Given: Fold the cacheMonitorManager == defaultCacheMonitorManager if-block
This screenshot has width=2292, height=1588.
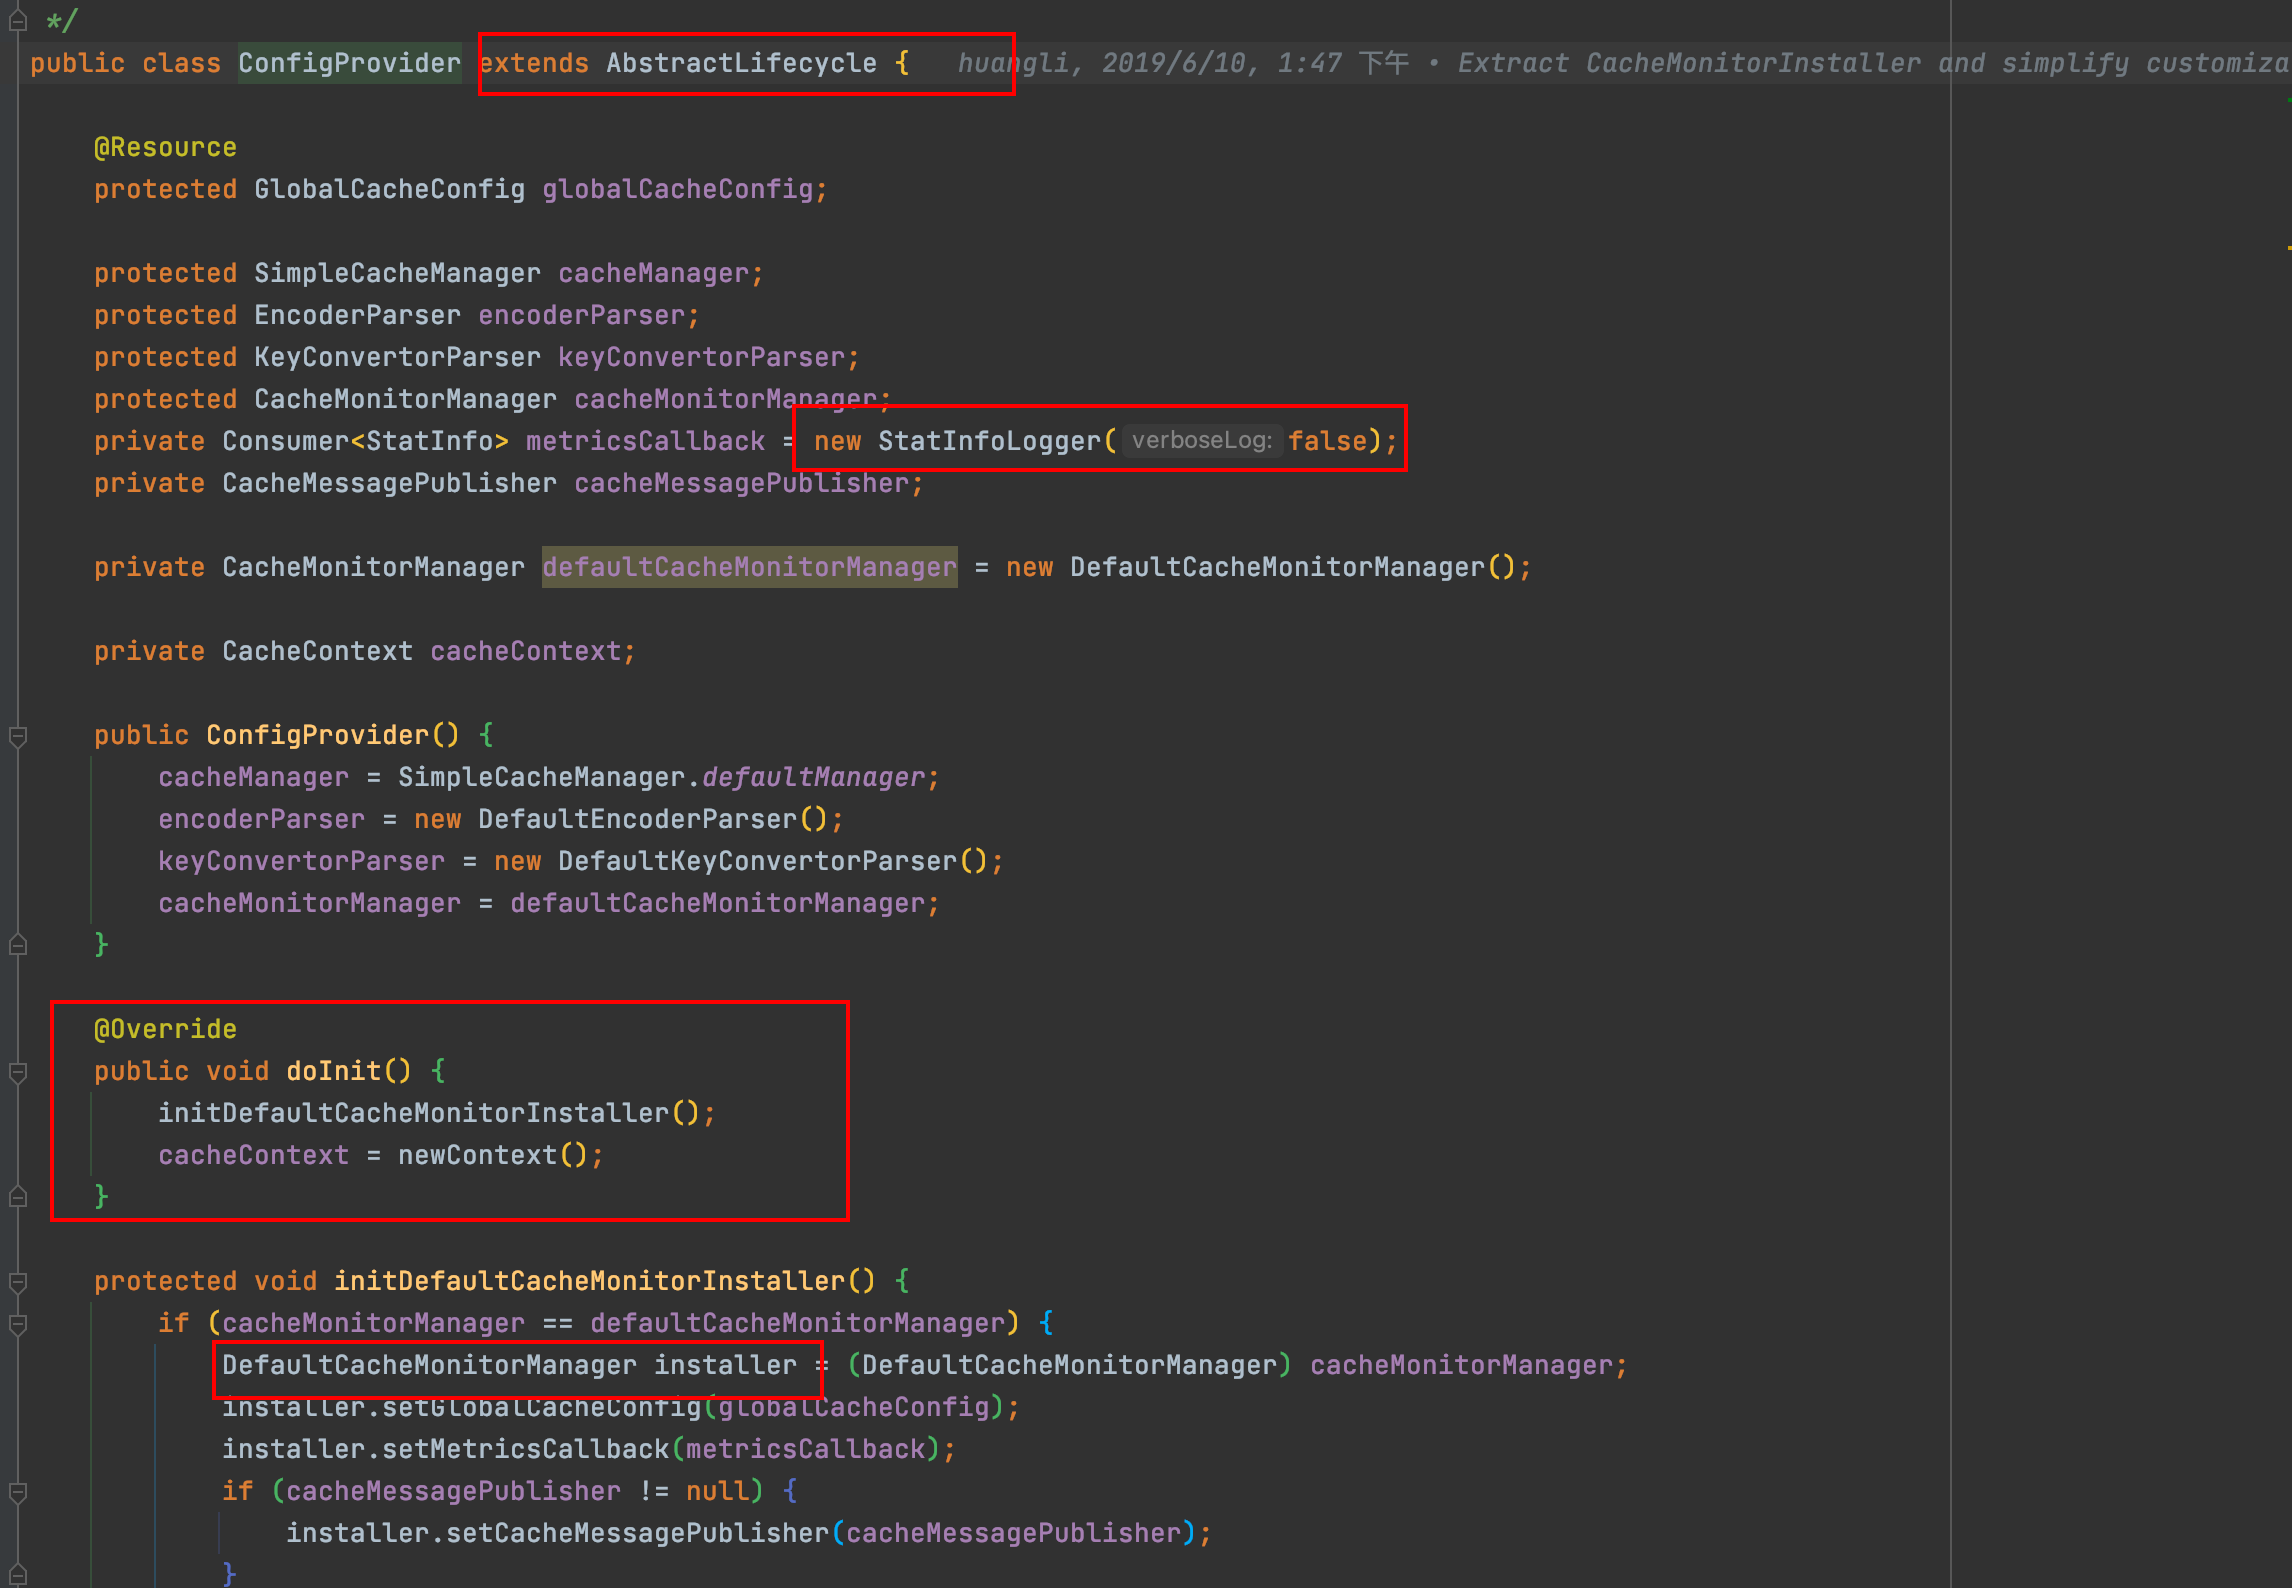Looking at the screenshot, I should (18, 1325).
